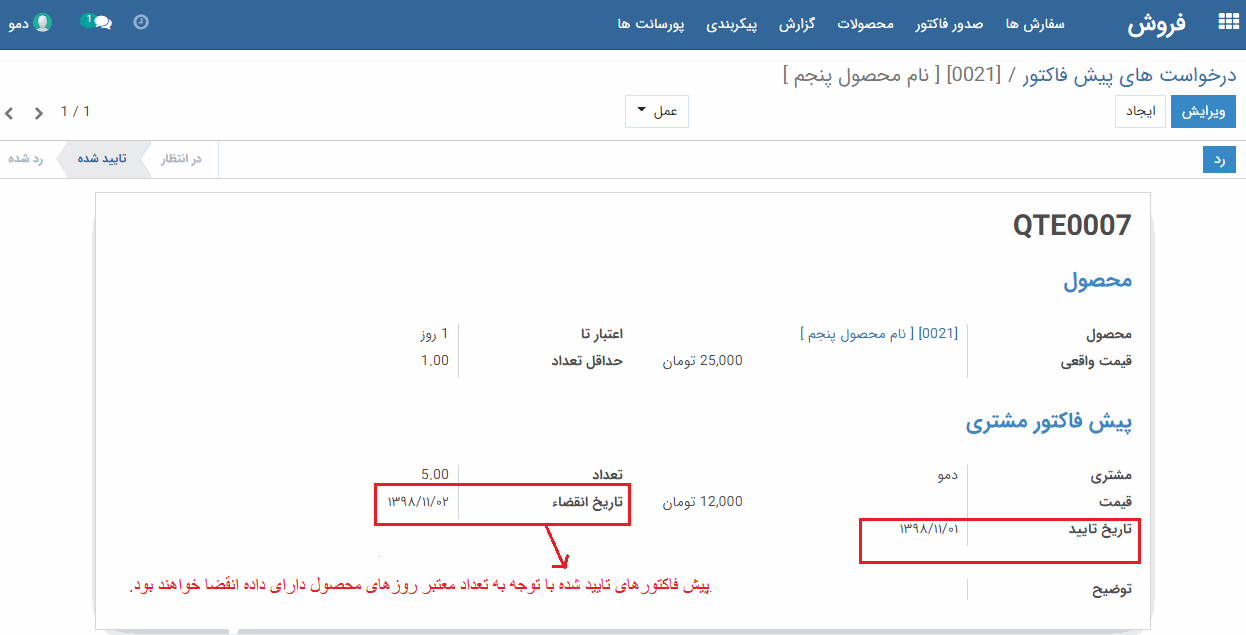Click the قیمت واقعی field label
The image size is (1246, 635).
[1096, 361]
